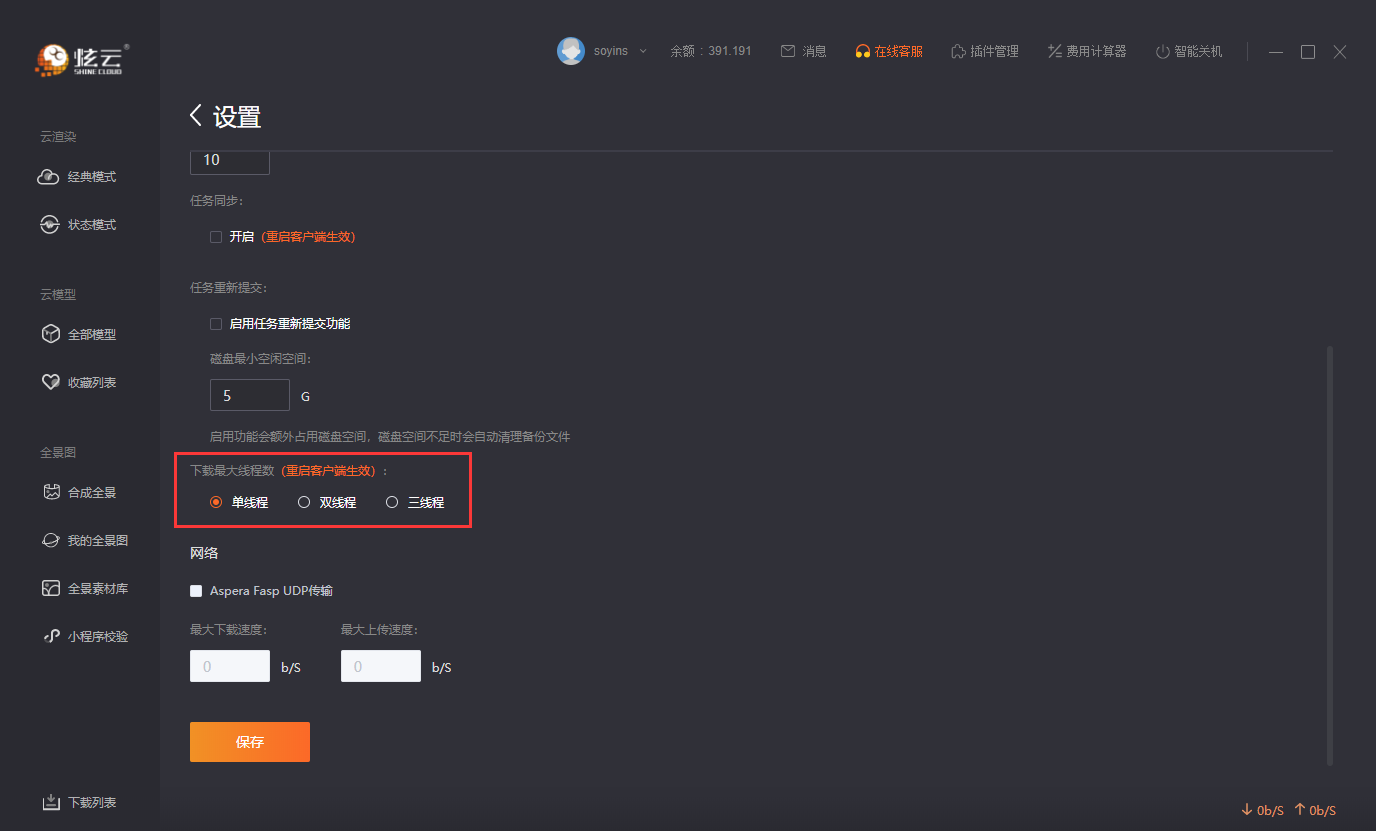Enable the 任务同步 开启 checkbox
The image size is (1376, 831).
216,237
